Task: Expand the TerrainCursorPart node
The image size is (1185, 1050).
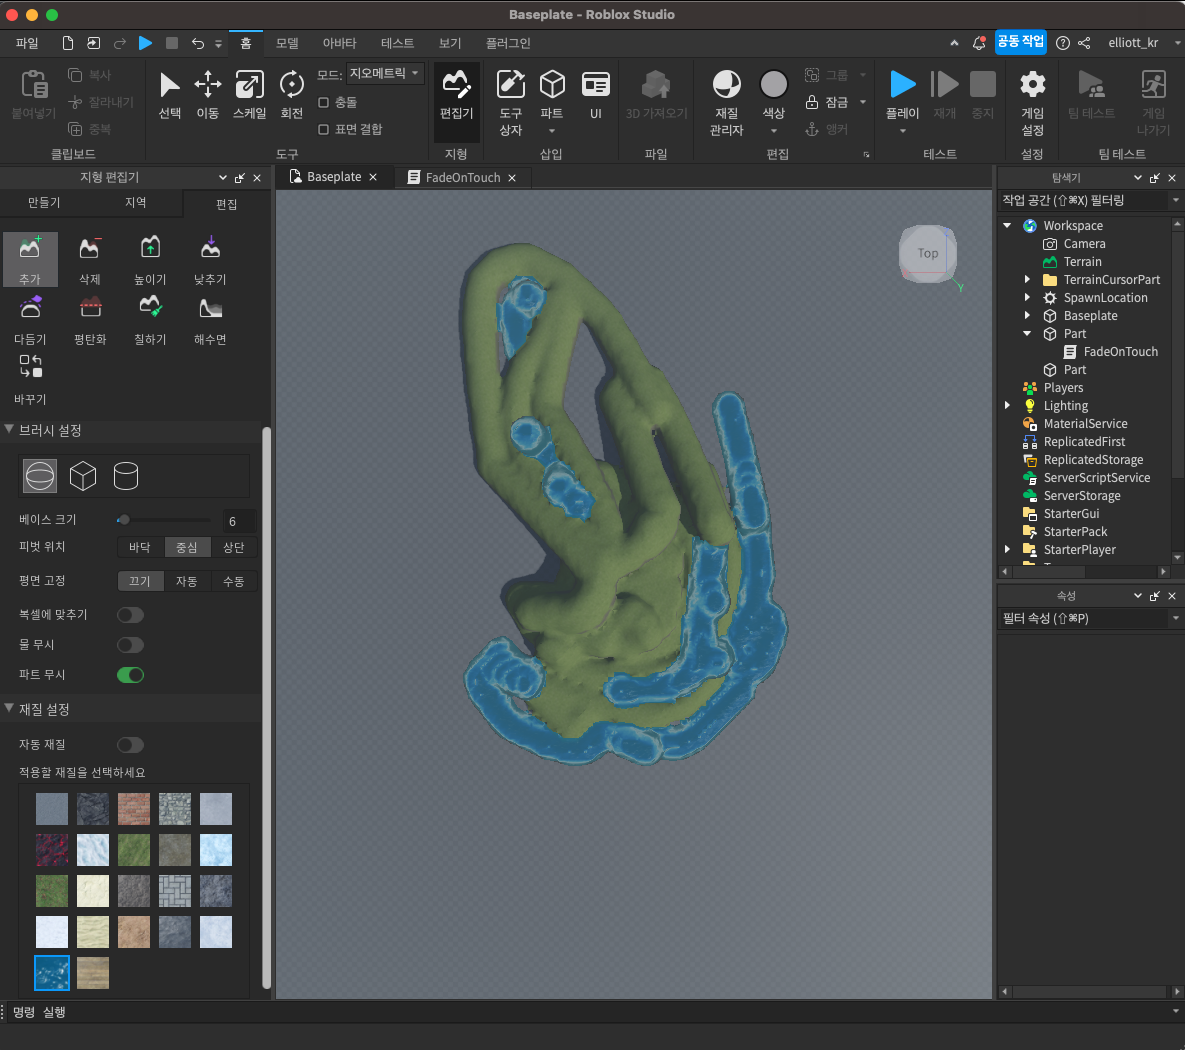Action: [x=1027, y=279]
